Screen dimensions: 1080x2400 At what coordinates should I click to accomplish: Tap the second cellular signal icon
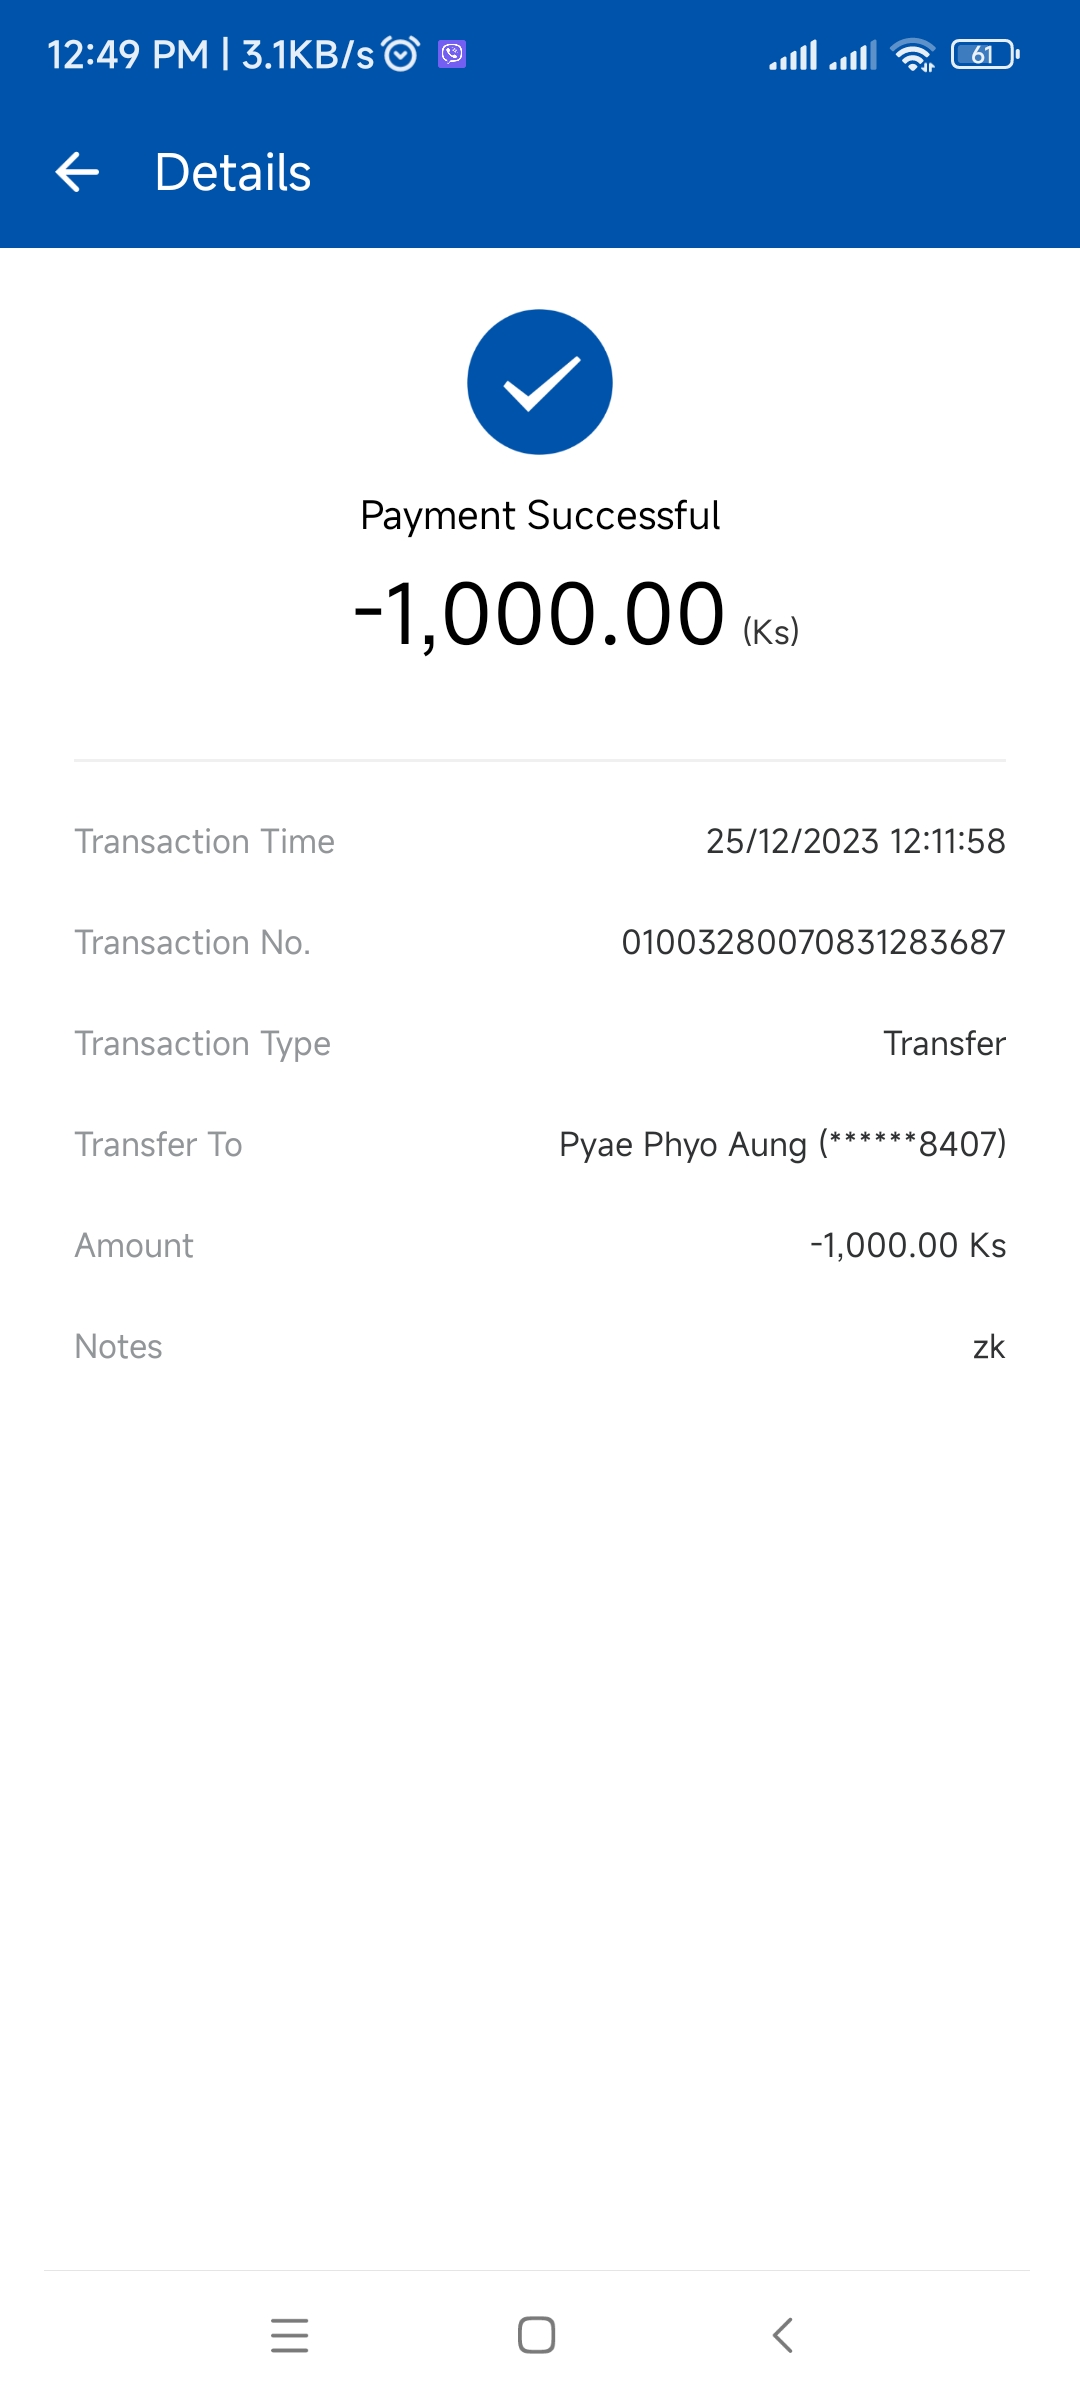pos(853,55)
